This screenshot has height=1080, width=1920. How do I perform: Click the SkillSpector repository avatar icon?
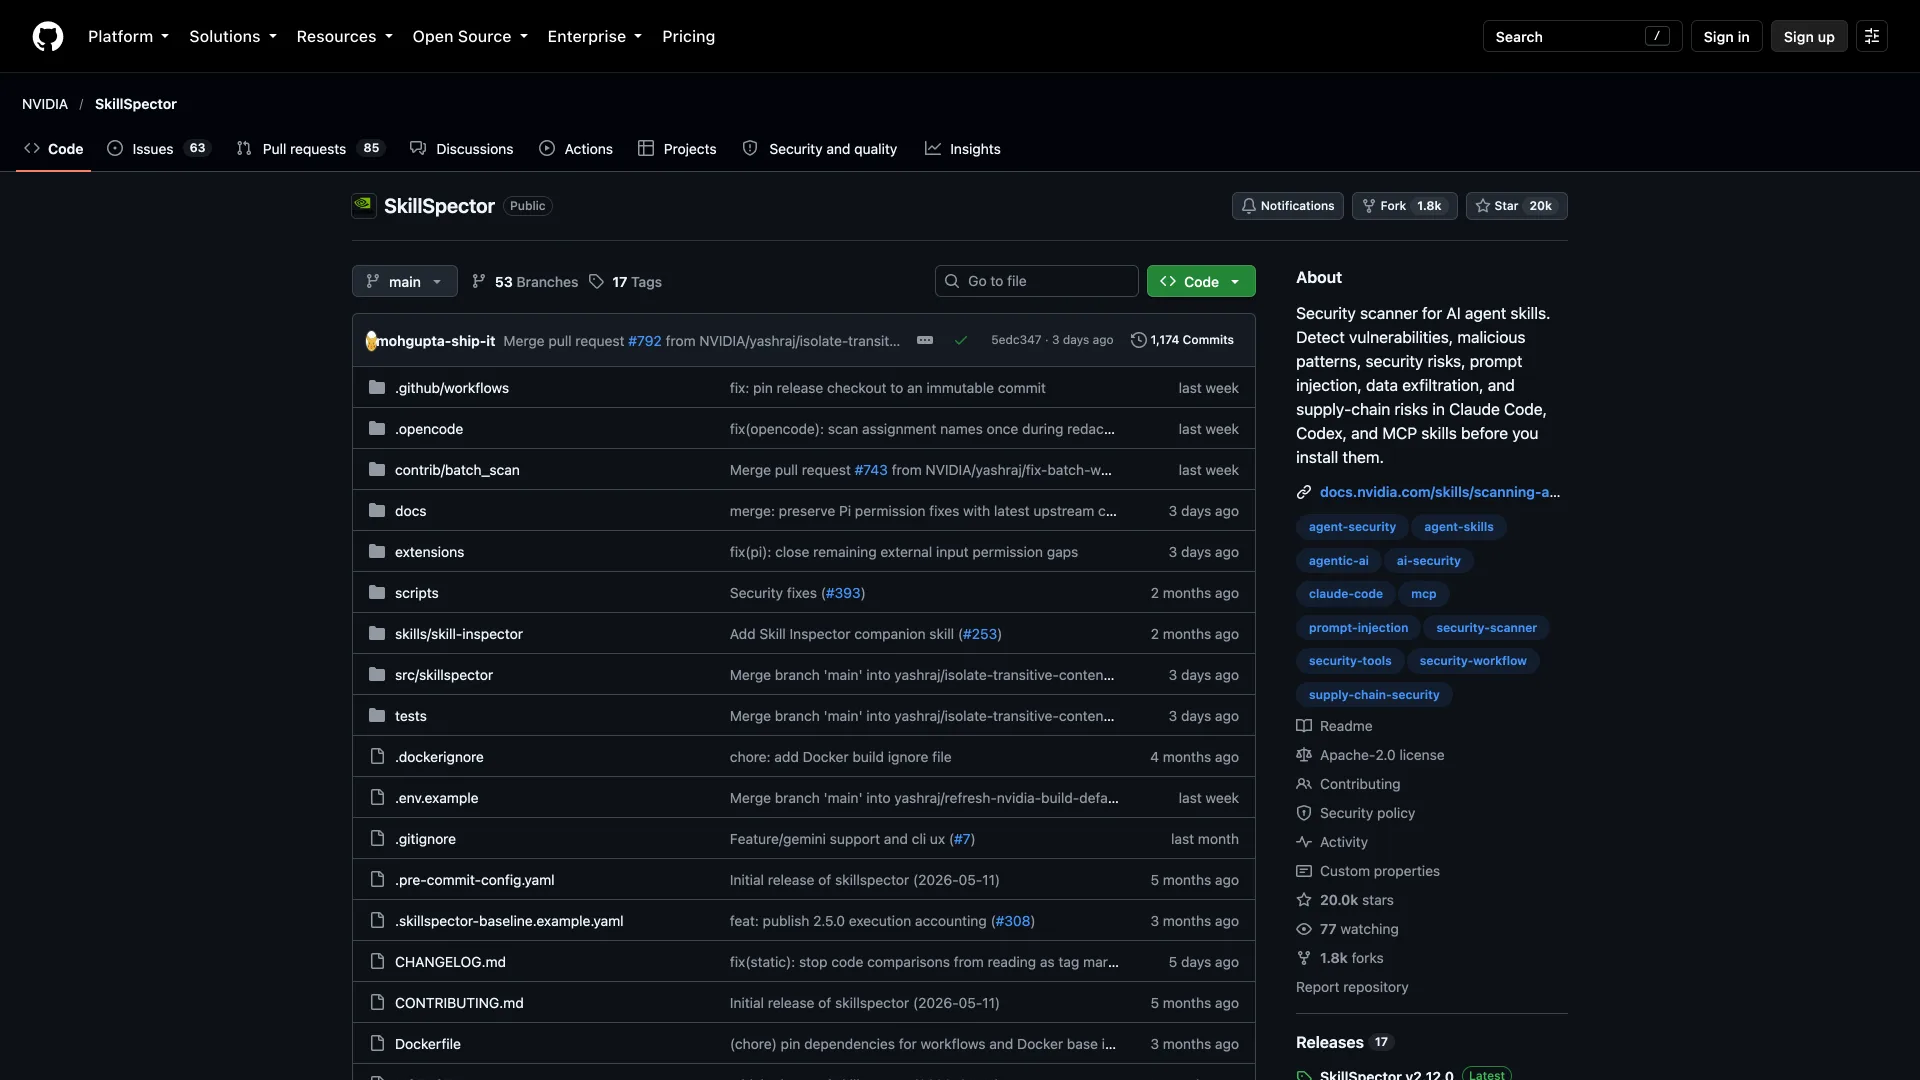pyautogui.click(x=364, y=206)
